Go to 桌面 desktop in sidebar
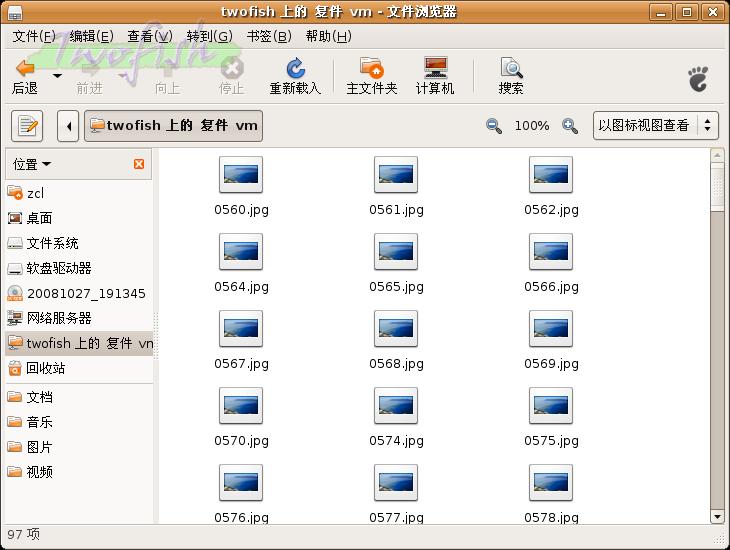The image size is (730, 550). pyautogui.click(x=79, y=218)
